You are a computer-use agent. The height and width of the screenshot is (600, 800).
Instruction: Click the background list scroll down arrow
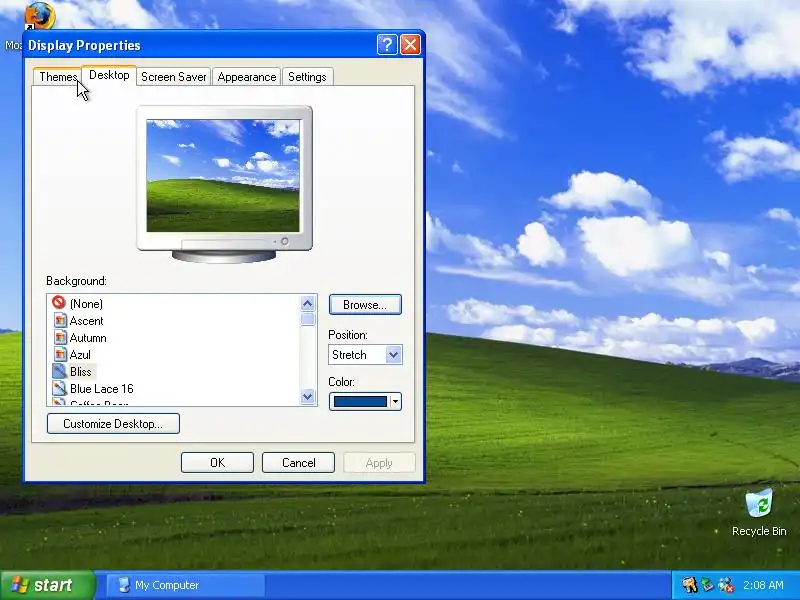click(x=307, y=396)
